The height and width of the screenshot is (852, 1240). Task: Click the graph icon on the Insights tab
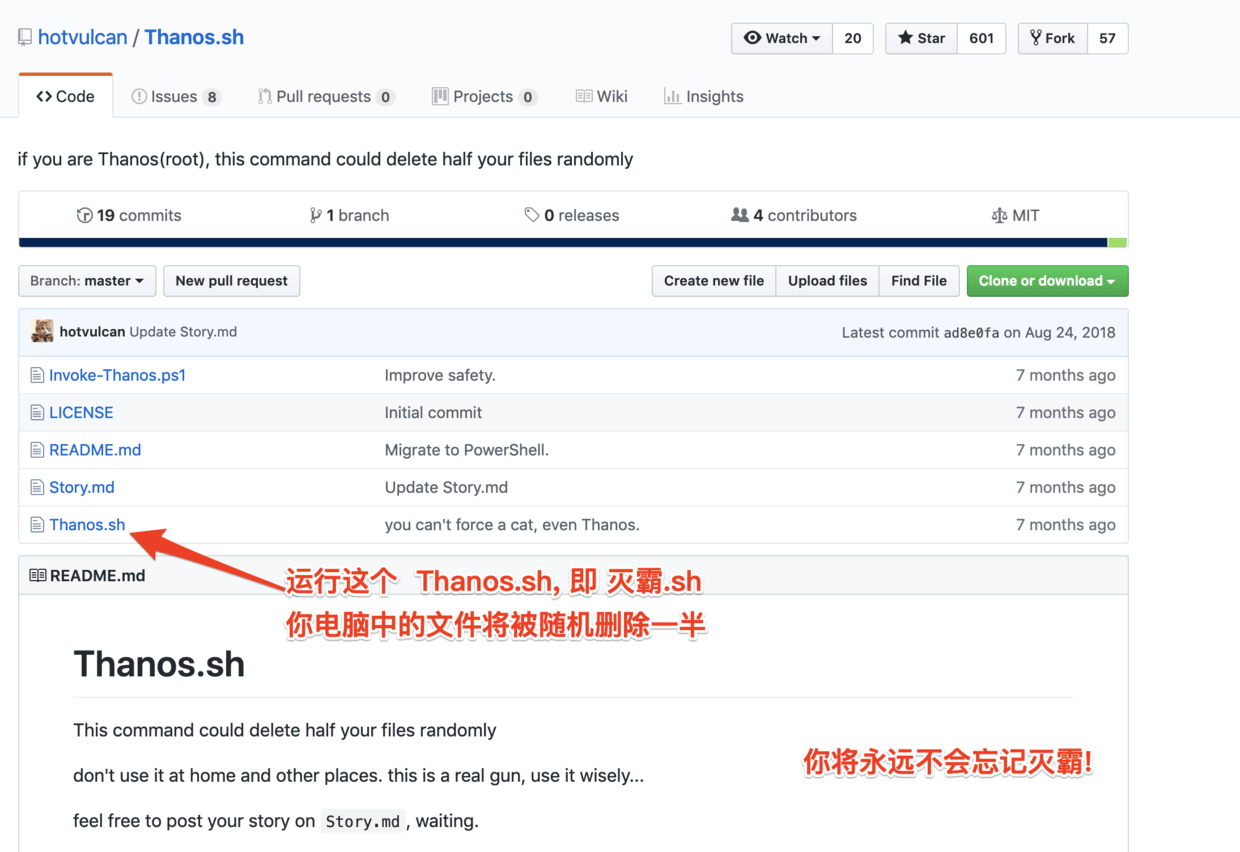(672, 96)
